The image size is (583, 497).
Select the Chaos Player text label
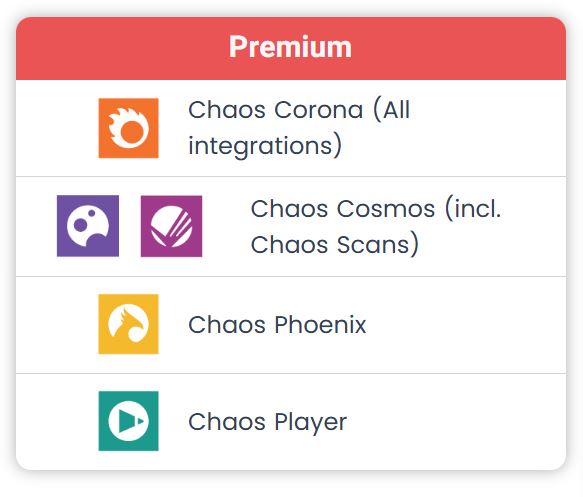[x=268, y=422]
